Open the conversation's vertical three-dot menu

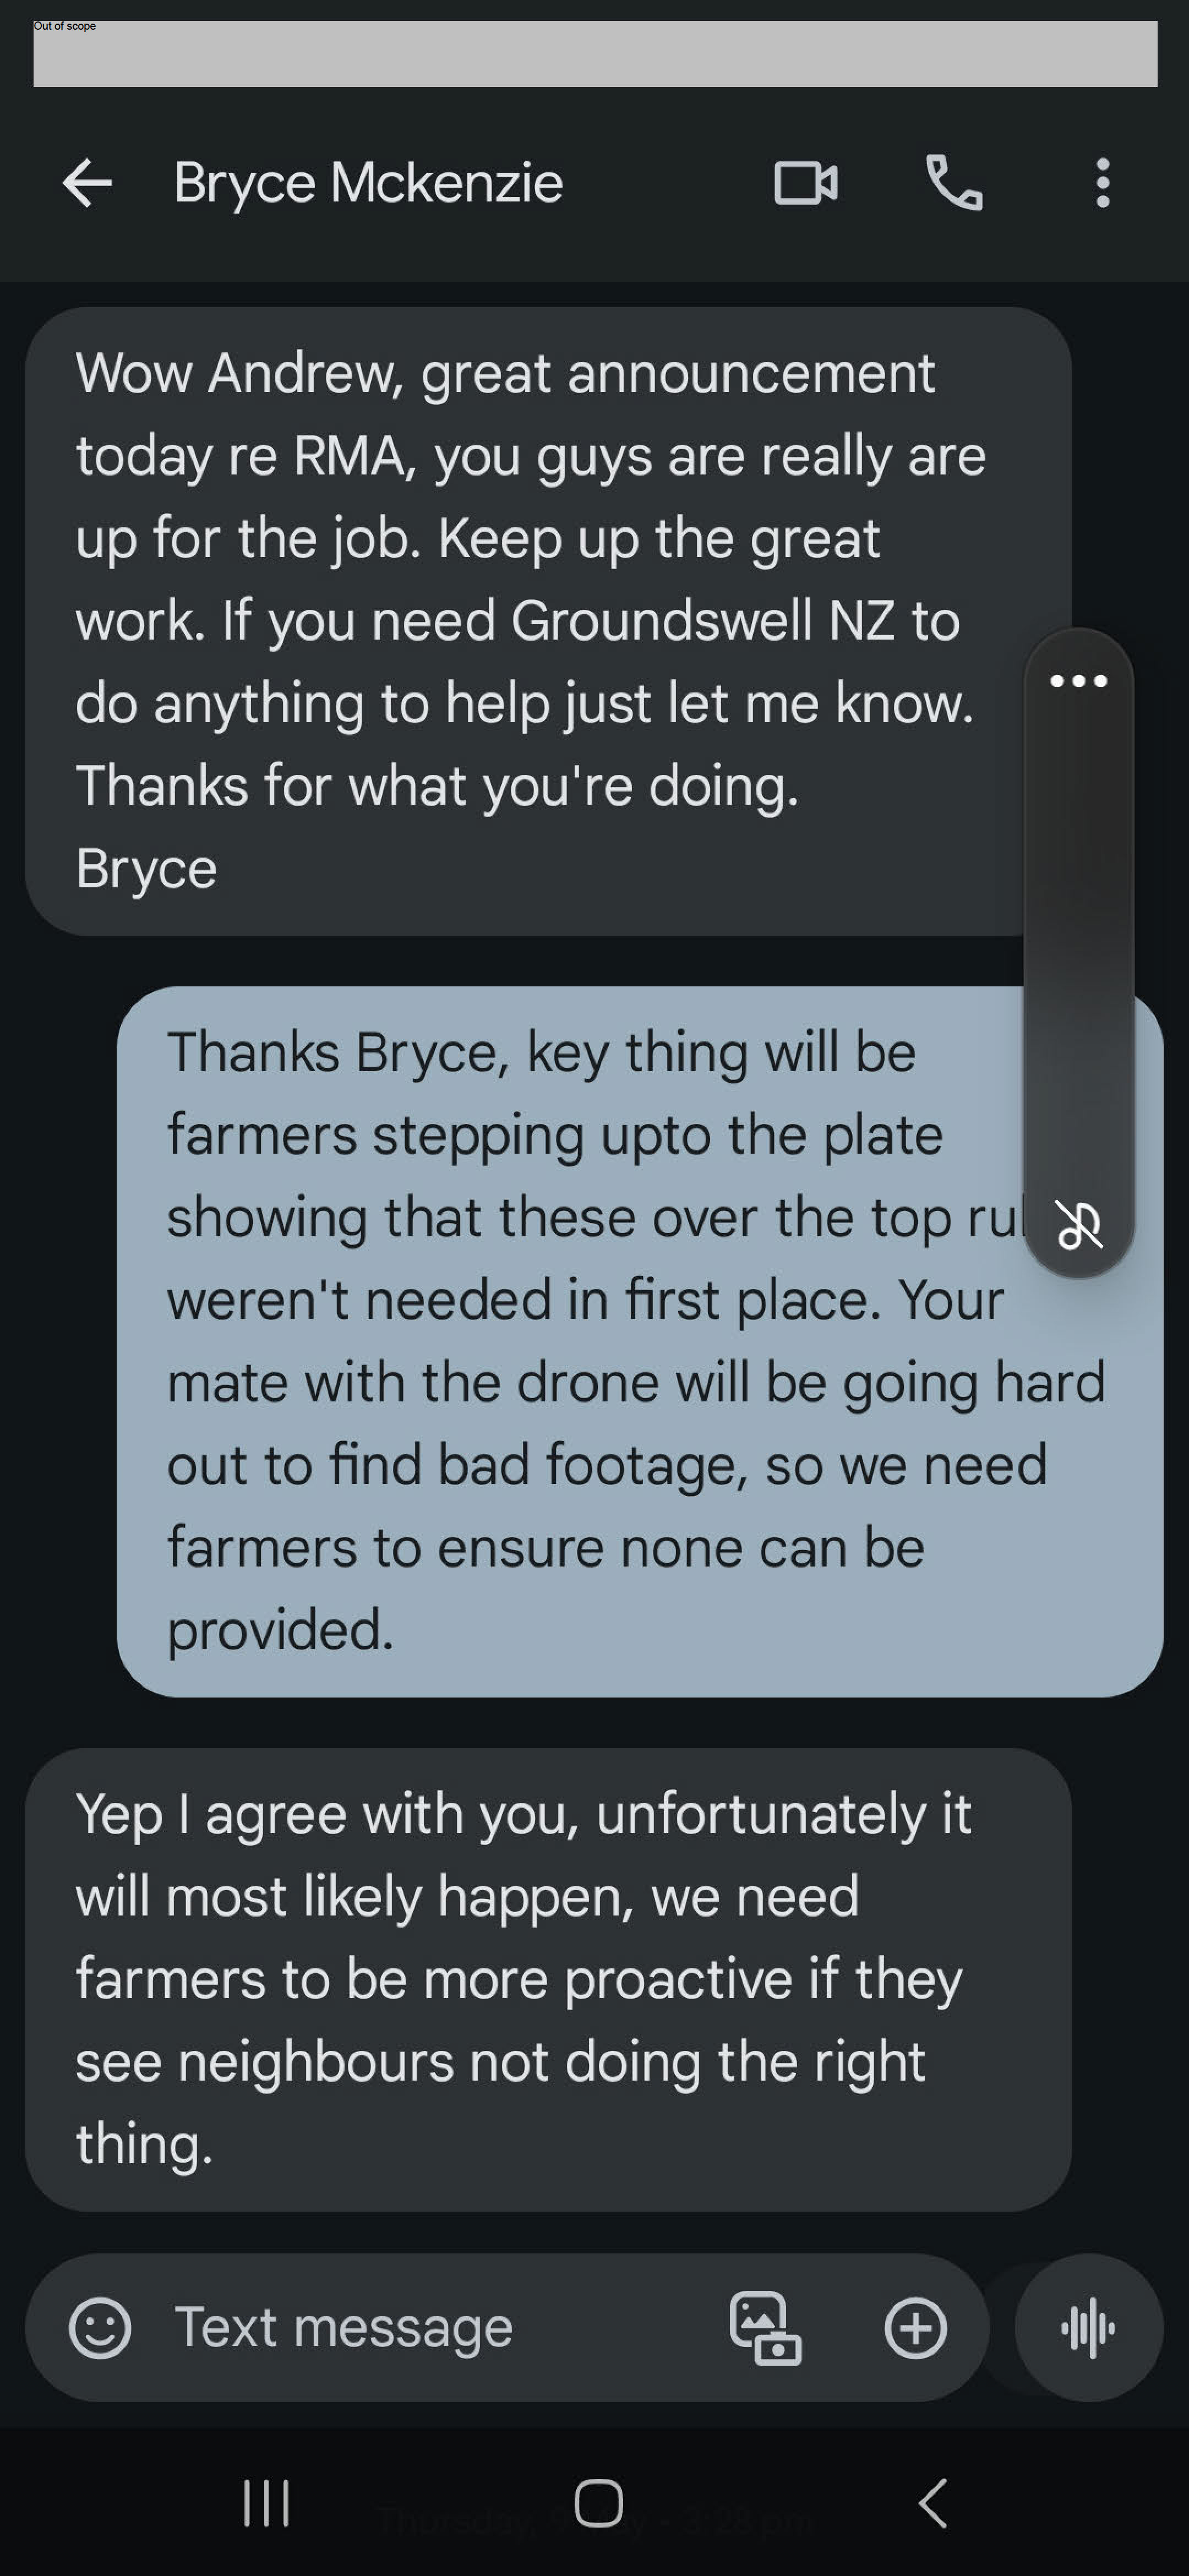click(1102, 183)
